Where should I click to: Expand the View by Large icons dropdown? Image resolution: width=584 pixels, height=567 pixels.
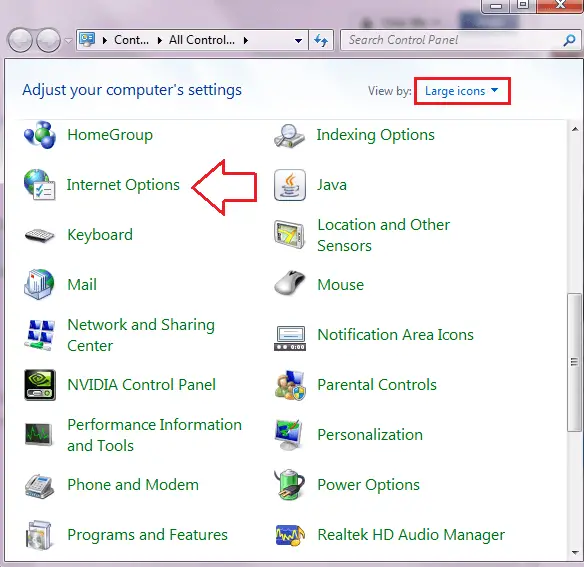(x=462, y=91)
